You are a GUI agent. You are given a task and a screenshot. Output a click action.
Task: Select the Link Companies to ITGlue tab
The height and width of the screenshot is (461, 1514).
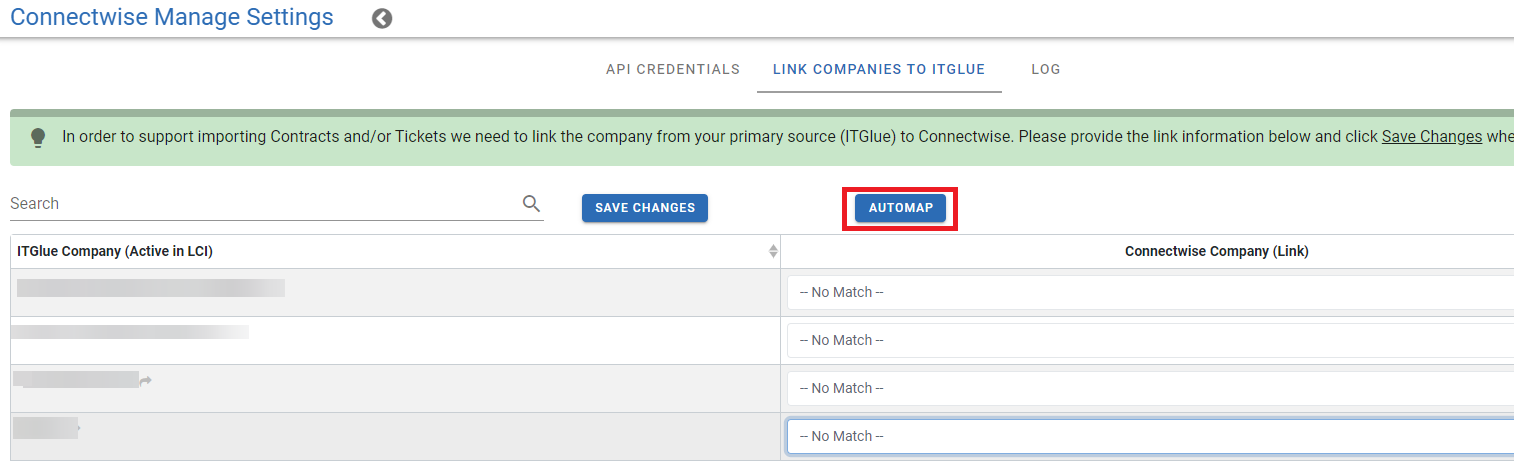tap(879, 70)
